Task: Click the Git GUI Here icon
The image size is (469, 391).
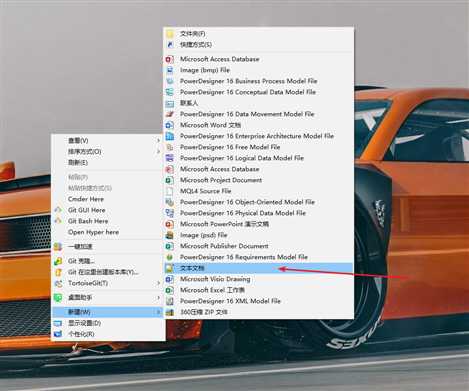Action: tap(58, 210)
